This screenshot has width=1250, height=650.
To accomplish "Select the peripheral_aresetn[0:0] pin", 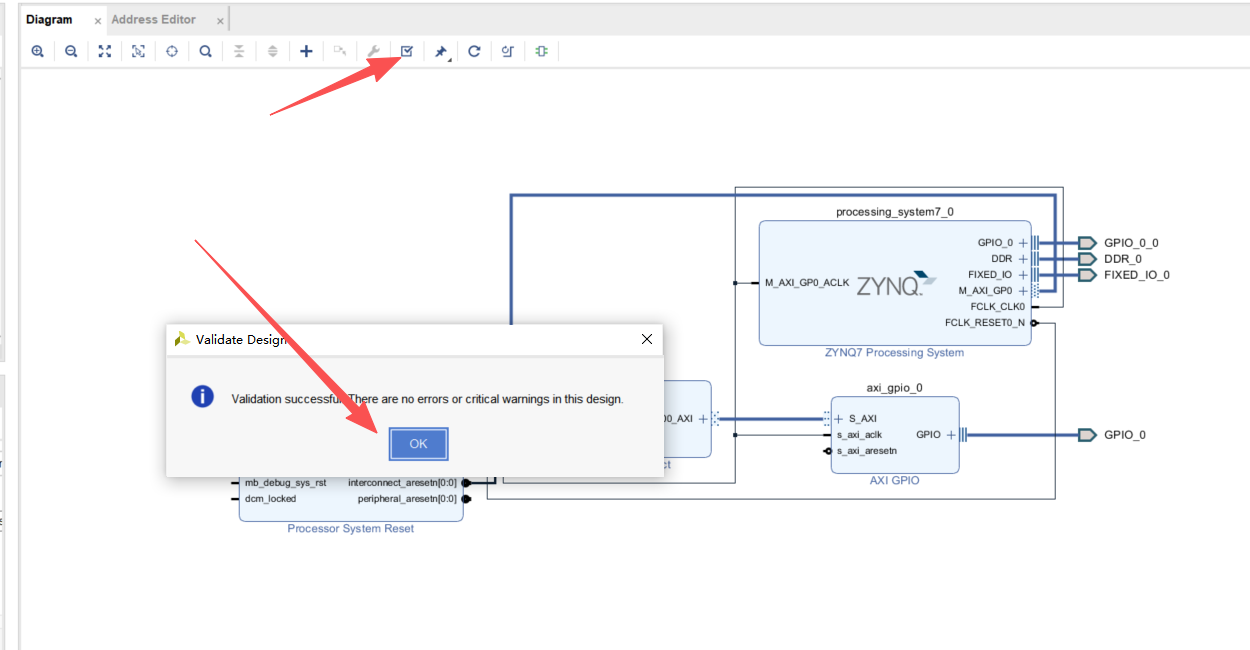I will click(407, 499).
